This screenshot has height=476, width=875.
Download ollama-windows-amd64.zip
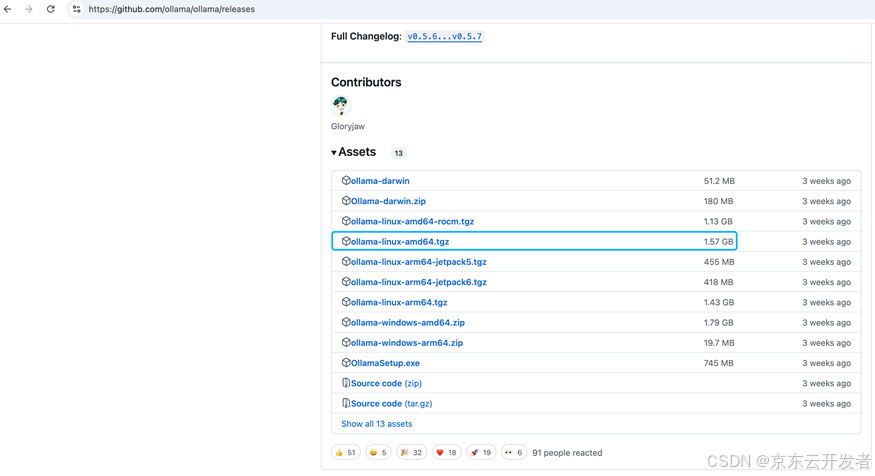408,323
